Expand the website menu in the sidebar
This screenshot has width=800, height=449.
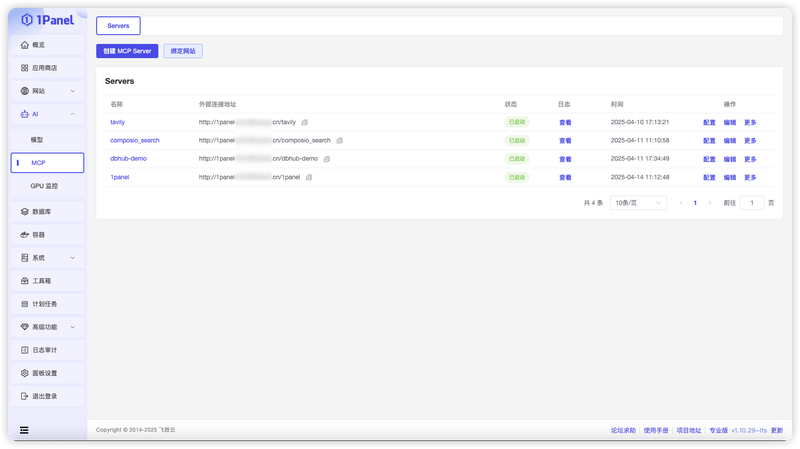click(x=47, y=91)
